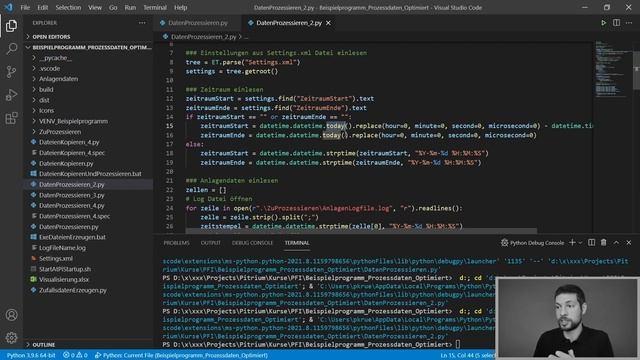Split the editor to the right
The image size is (640, 360).
tap(616, 23)
